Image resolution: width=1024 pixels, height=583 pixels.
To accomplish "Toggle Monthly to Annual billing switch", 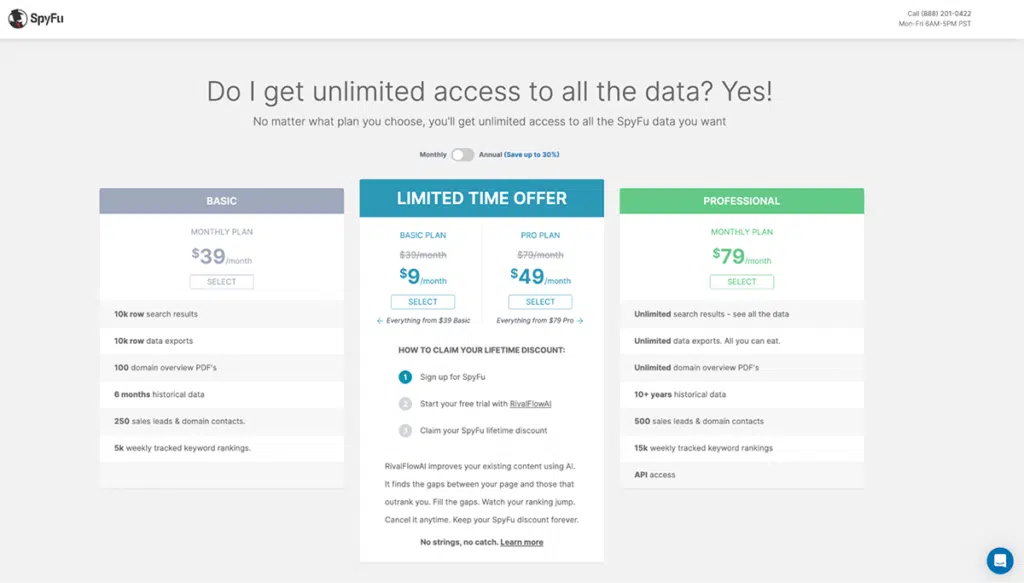I will pyautogui.click(x=462, y=155).
